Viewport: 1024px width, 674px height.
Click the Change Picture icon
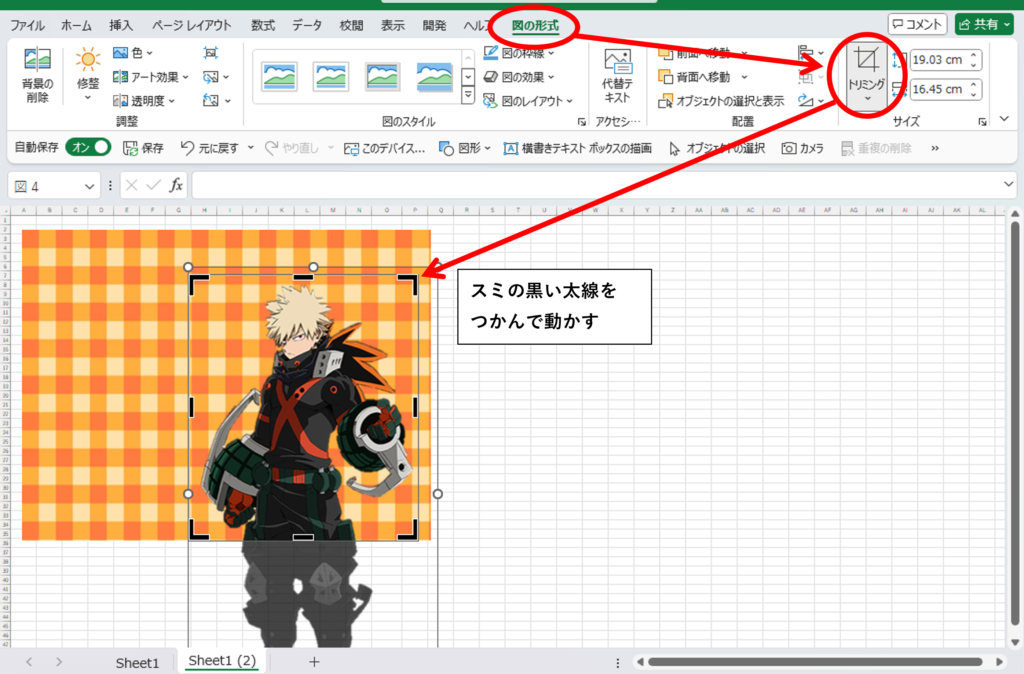click(x=210, y=77)
